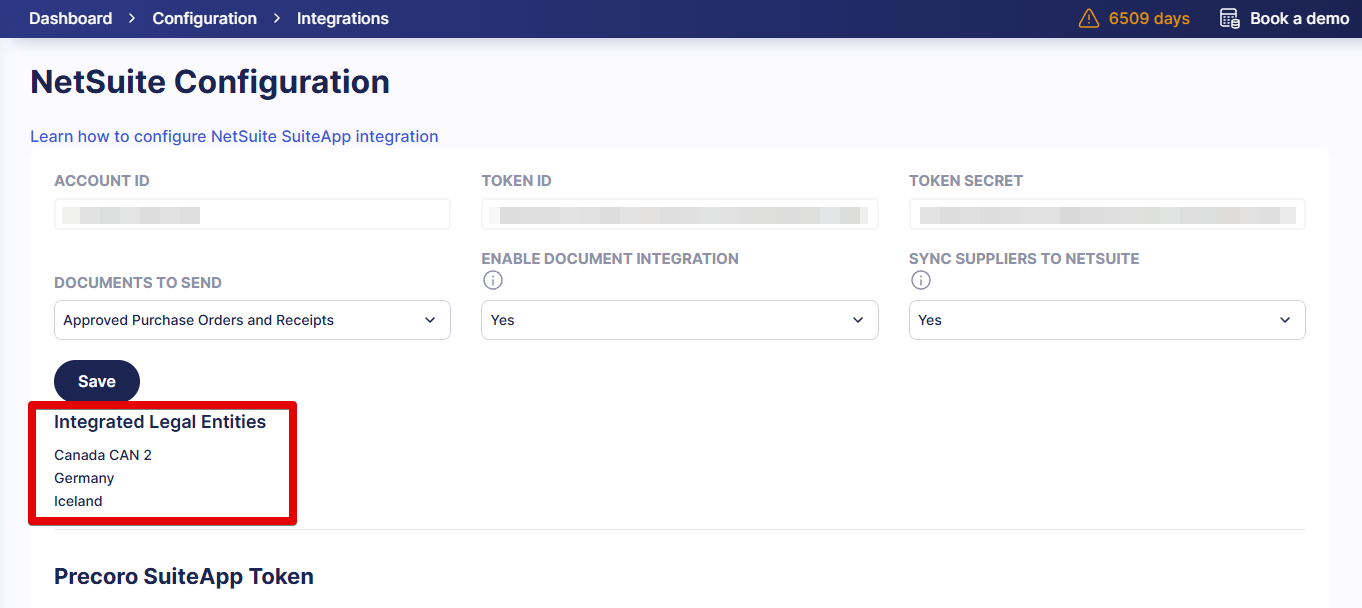Image resolution: width=1362 pixels, height=608 pixels.
Task: Click the orange warning triangle icon
Action: (1089, 18)
